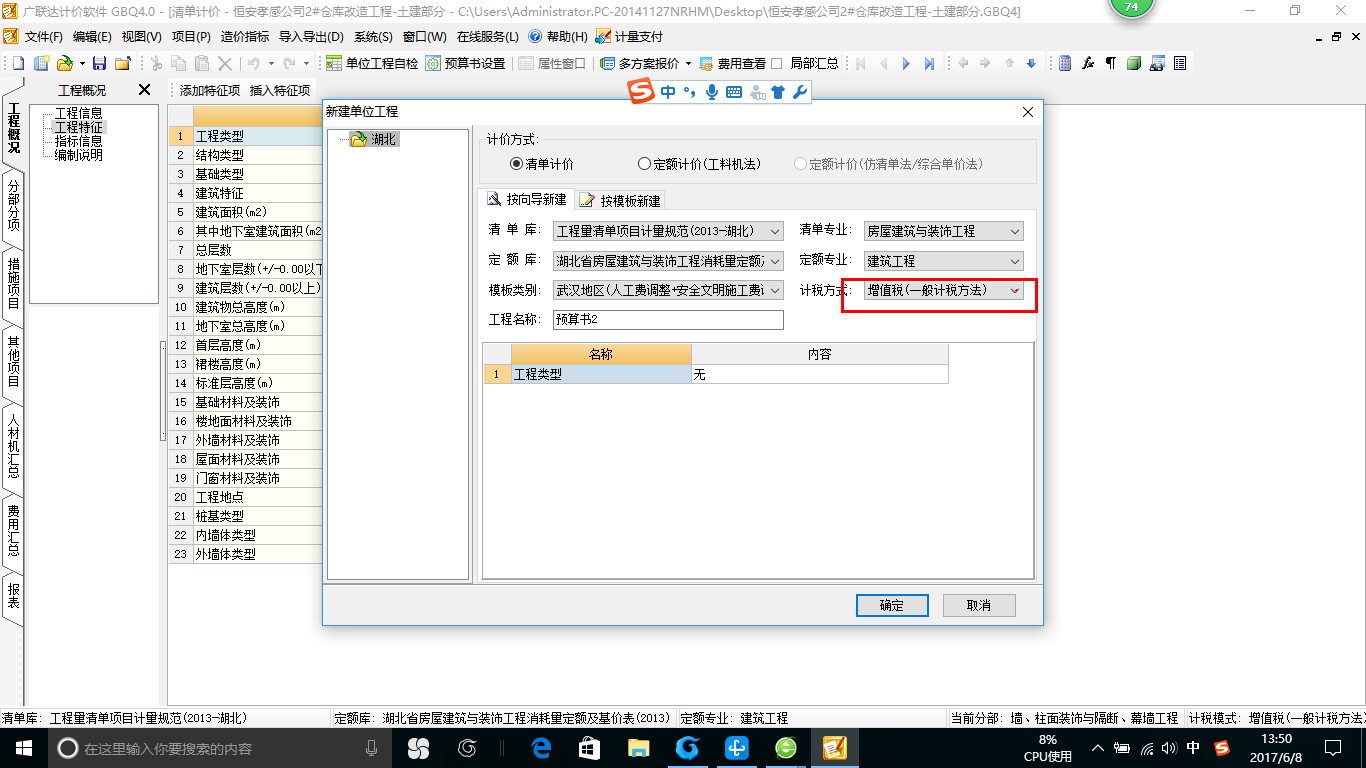Click the paragraph mark icon

(x=1110, y=63)
